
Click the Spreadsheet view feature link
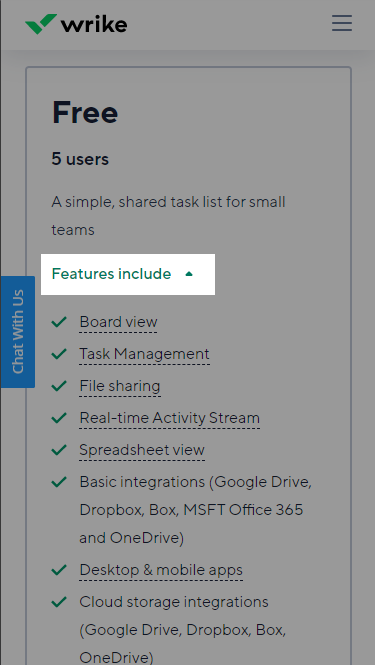[142, 450]
